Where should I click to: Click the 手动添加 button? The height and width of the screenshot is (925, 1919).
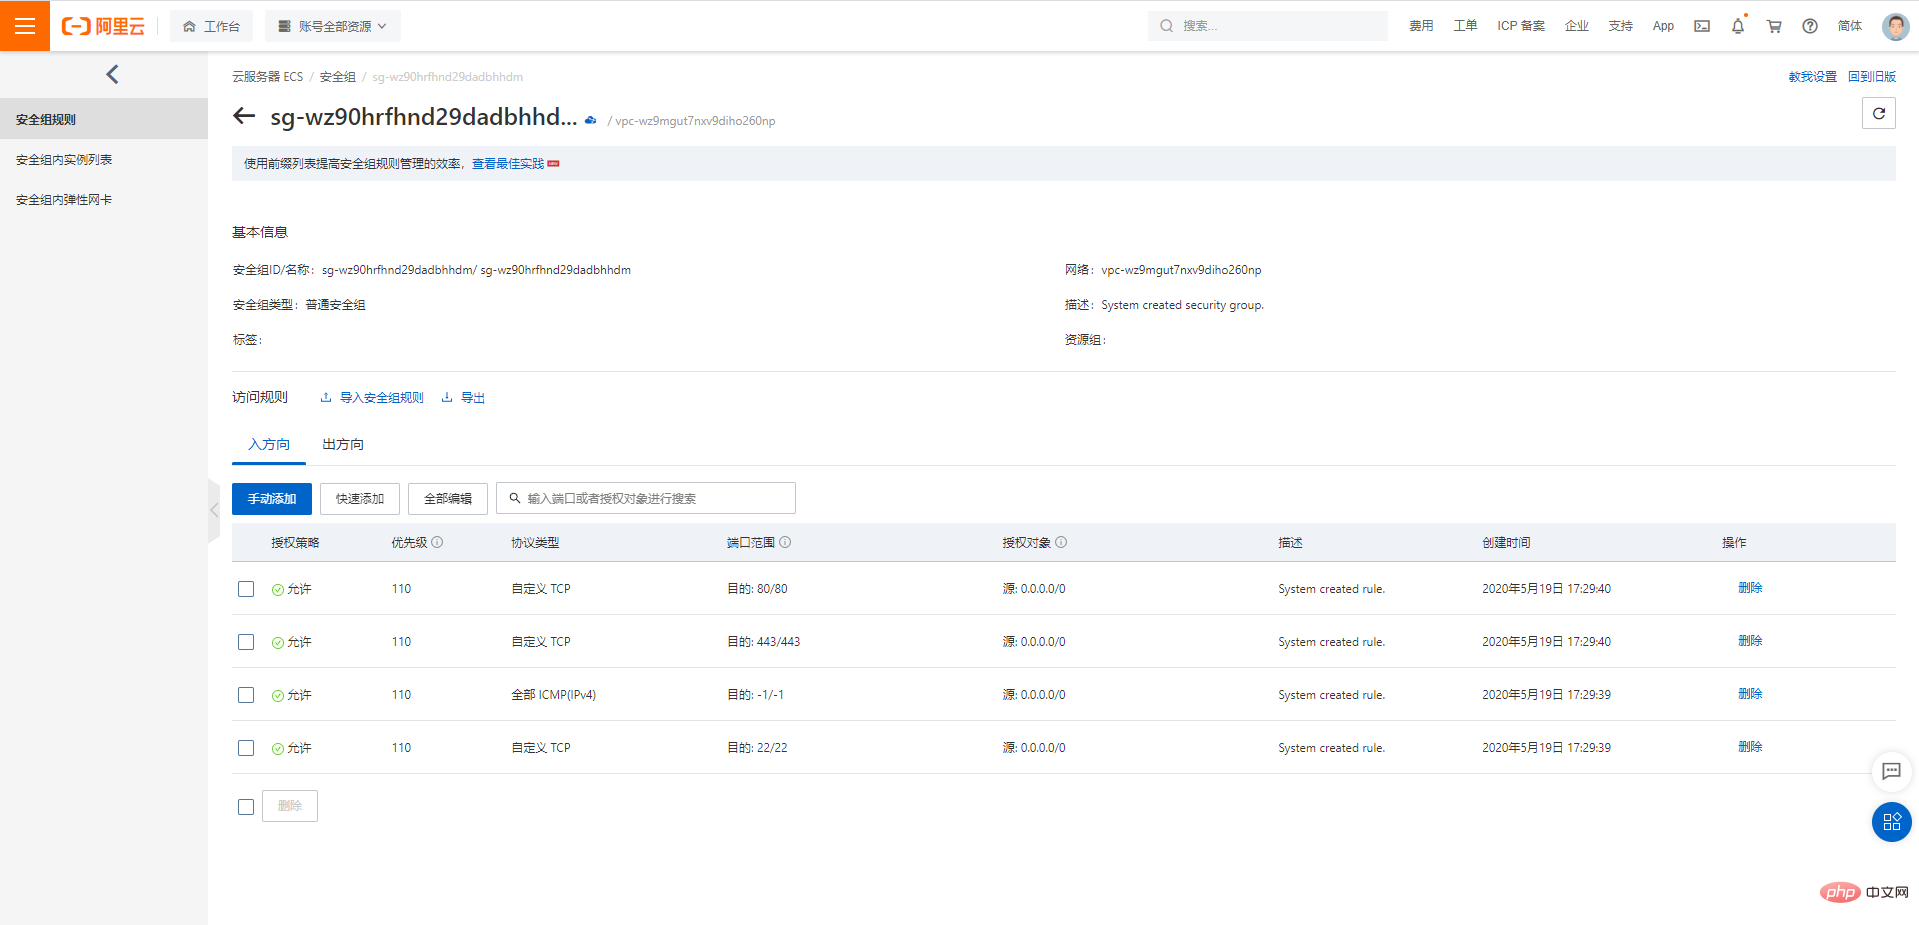272,499
